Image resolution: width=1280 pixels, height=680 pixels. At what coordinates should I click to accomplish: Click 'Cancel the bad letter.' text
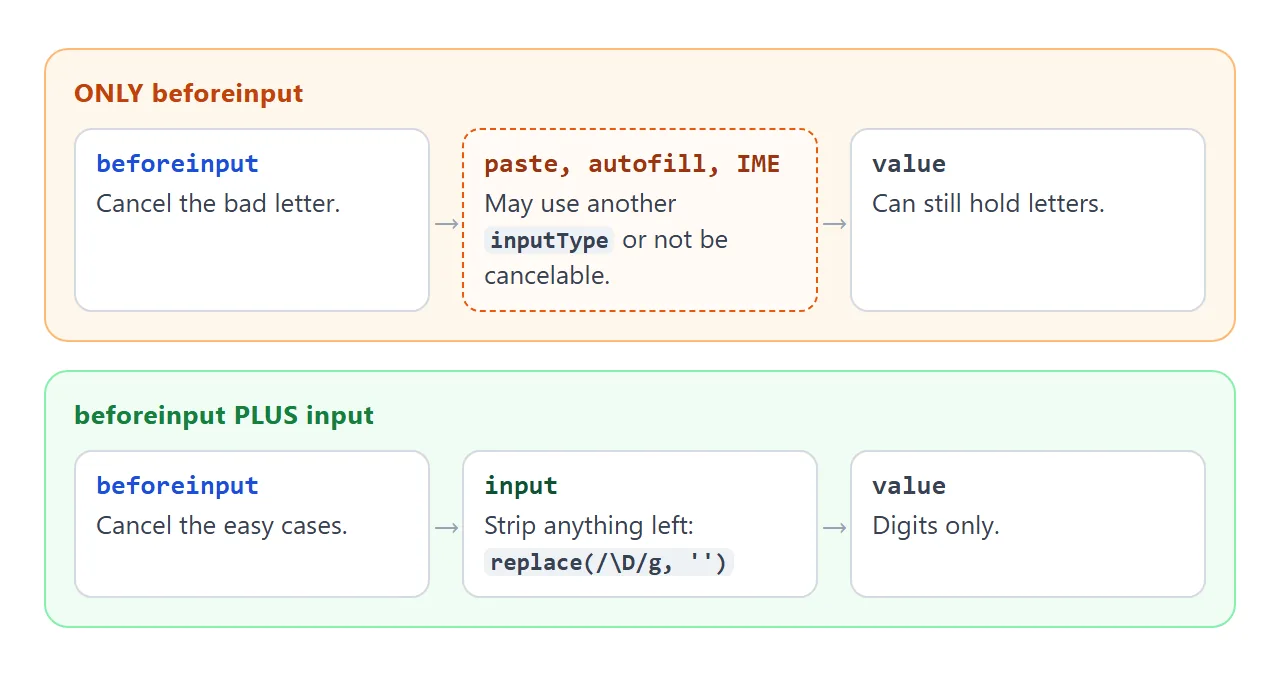click(x=218, y=204)
